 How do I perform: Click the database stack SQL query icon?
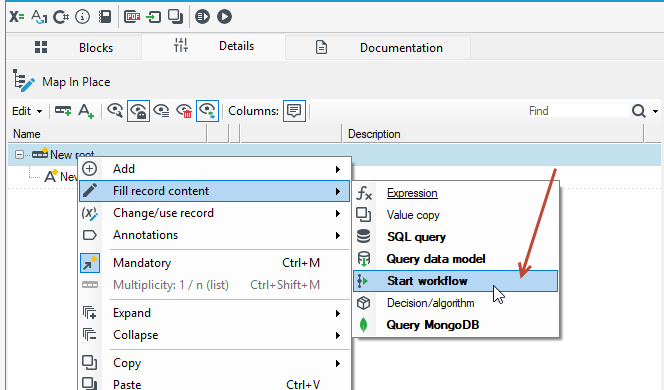click(364, 236)
